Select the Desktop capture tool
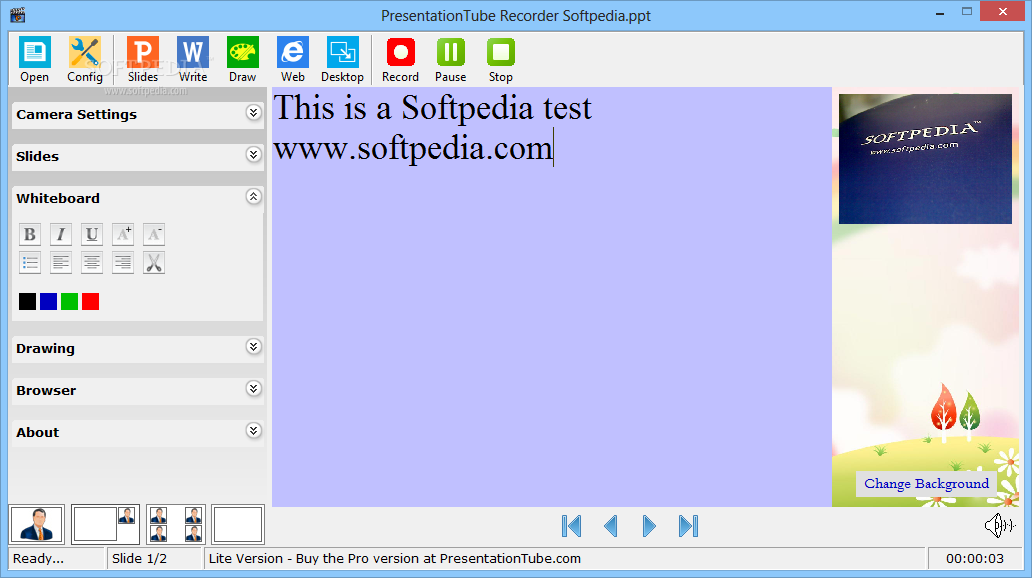 pyautogui.click(x=343, y=59)
